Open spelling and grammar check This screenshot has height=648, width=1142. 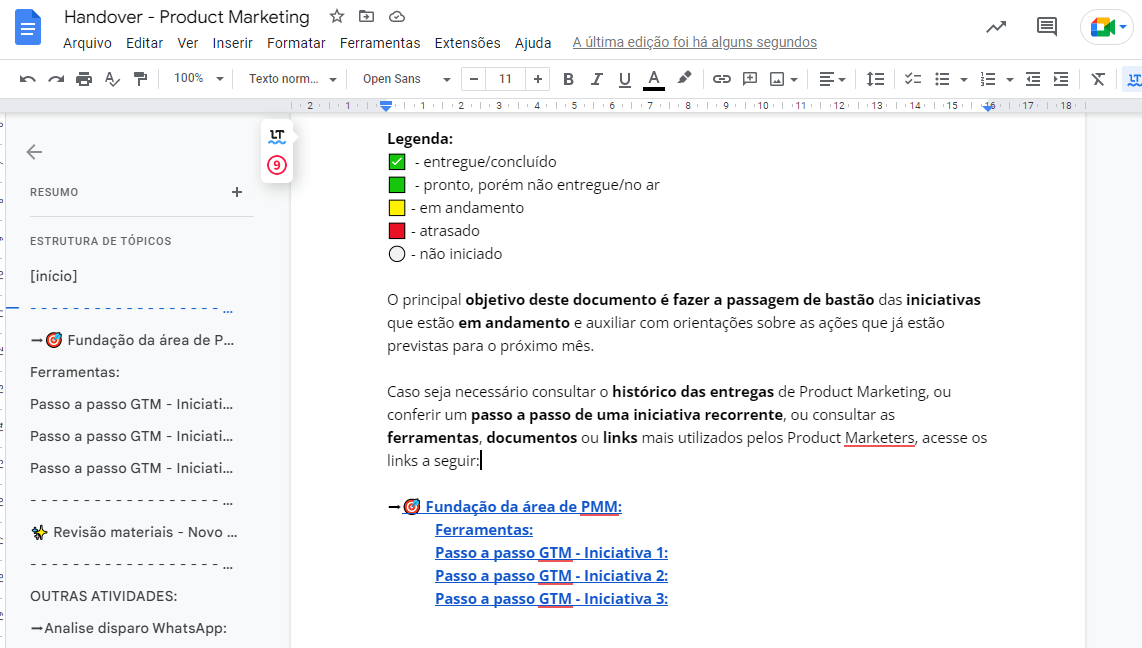click(111, 78)
